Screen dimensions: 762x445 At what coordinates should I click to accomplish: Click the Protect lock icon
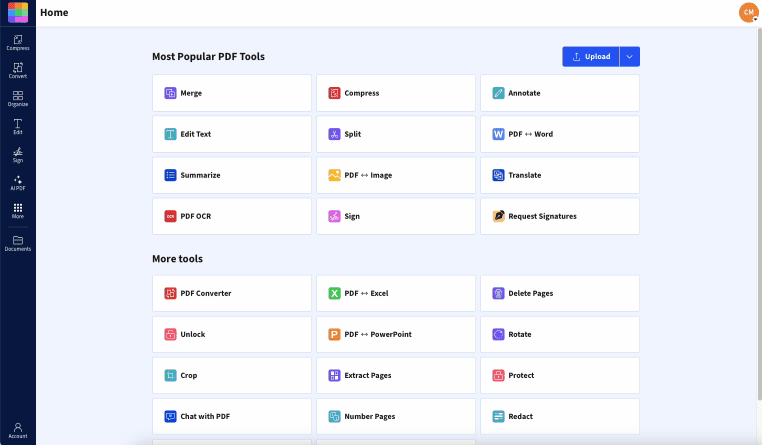point(498,376)
